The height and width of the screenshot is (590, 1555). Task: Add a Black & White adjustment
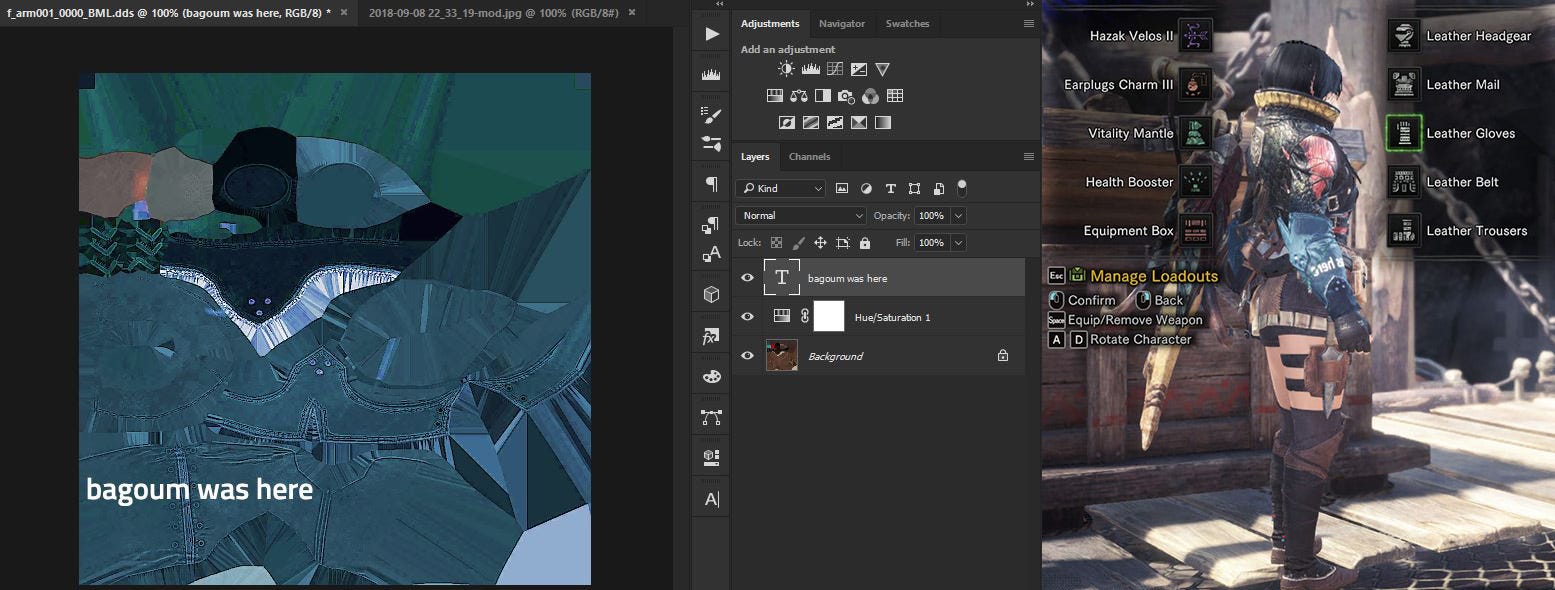coord(823,96)
